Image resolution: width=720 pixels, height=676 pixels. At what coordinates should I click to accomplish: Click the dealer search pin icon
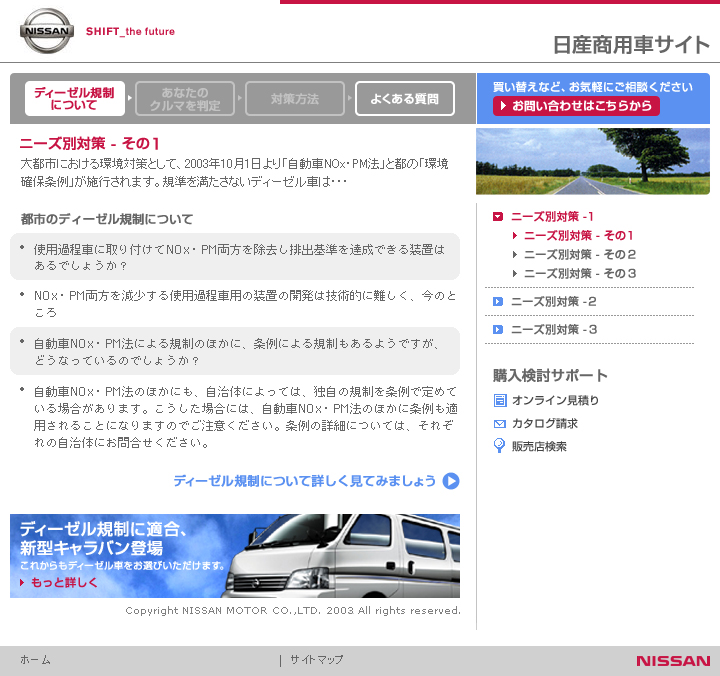500,446
